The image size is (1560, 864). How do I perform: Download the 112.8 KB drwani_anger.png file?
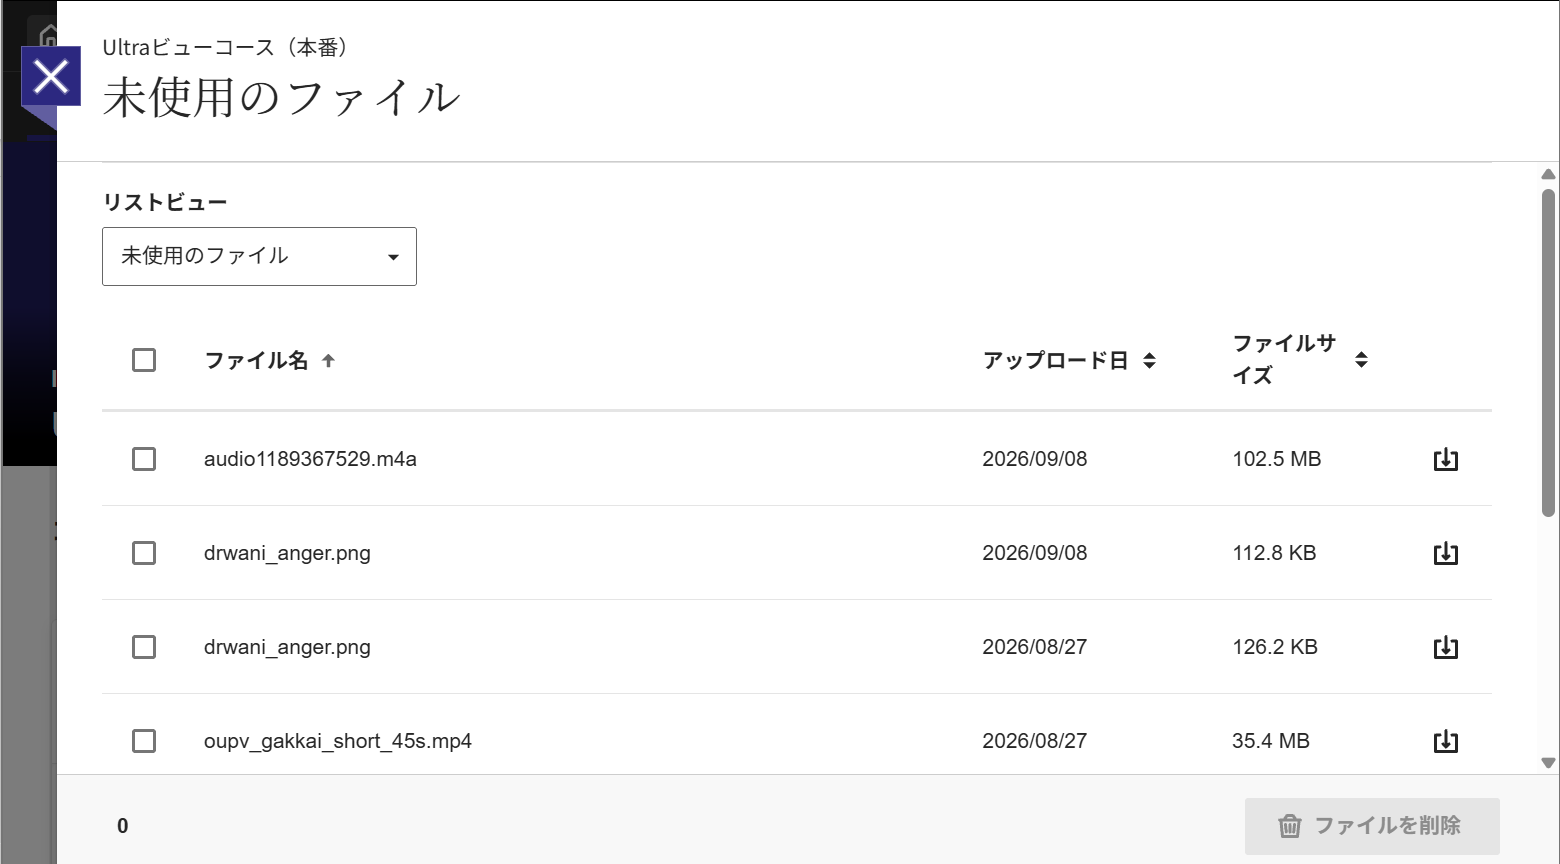[1446, 553]
